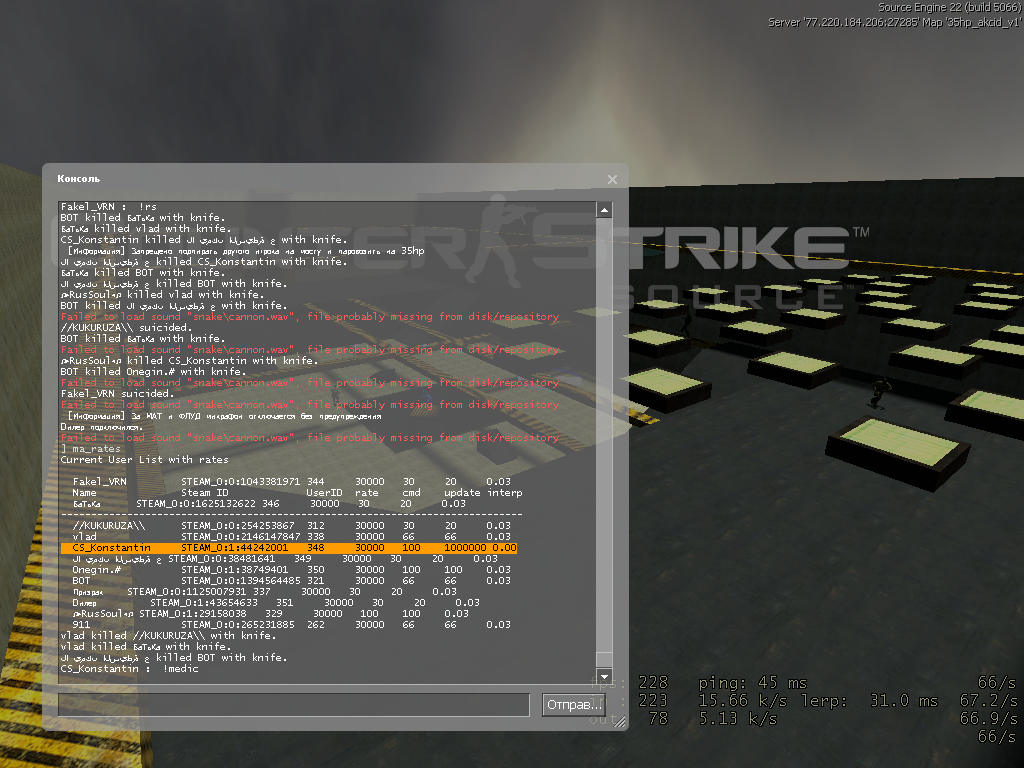The image size is (1024, 768).
Task: Click the '5.13 k/s' net graph value
Action: coord(738,720)
